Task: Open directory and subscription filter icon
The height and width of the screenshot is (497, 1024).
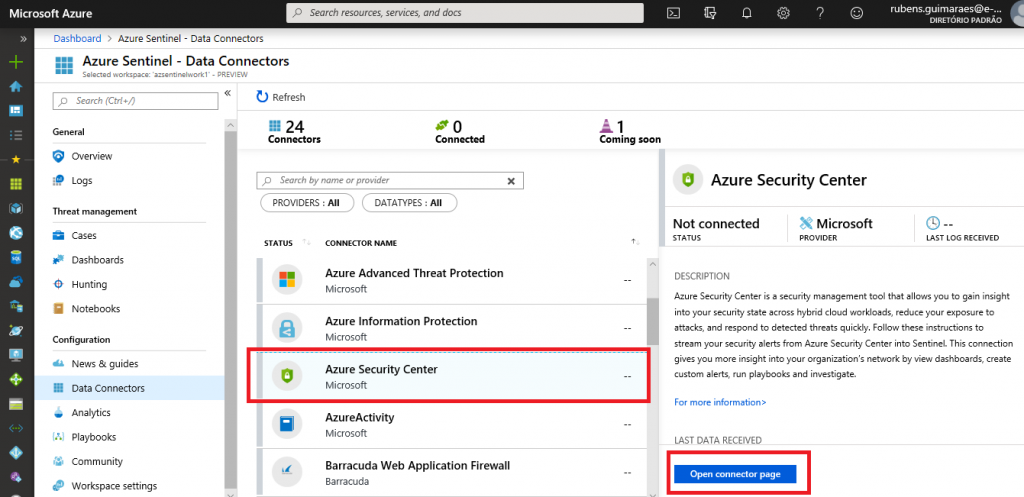Action: coord(711,13)
